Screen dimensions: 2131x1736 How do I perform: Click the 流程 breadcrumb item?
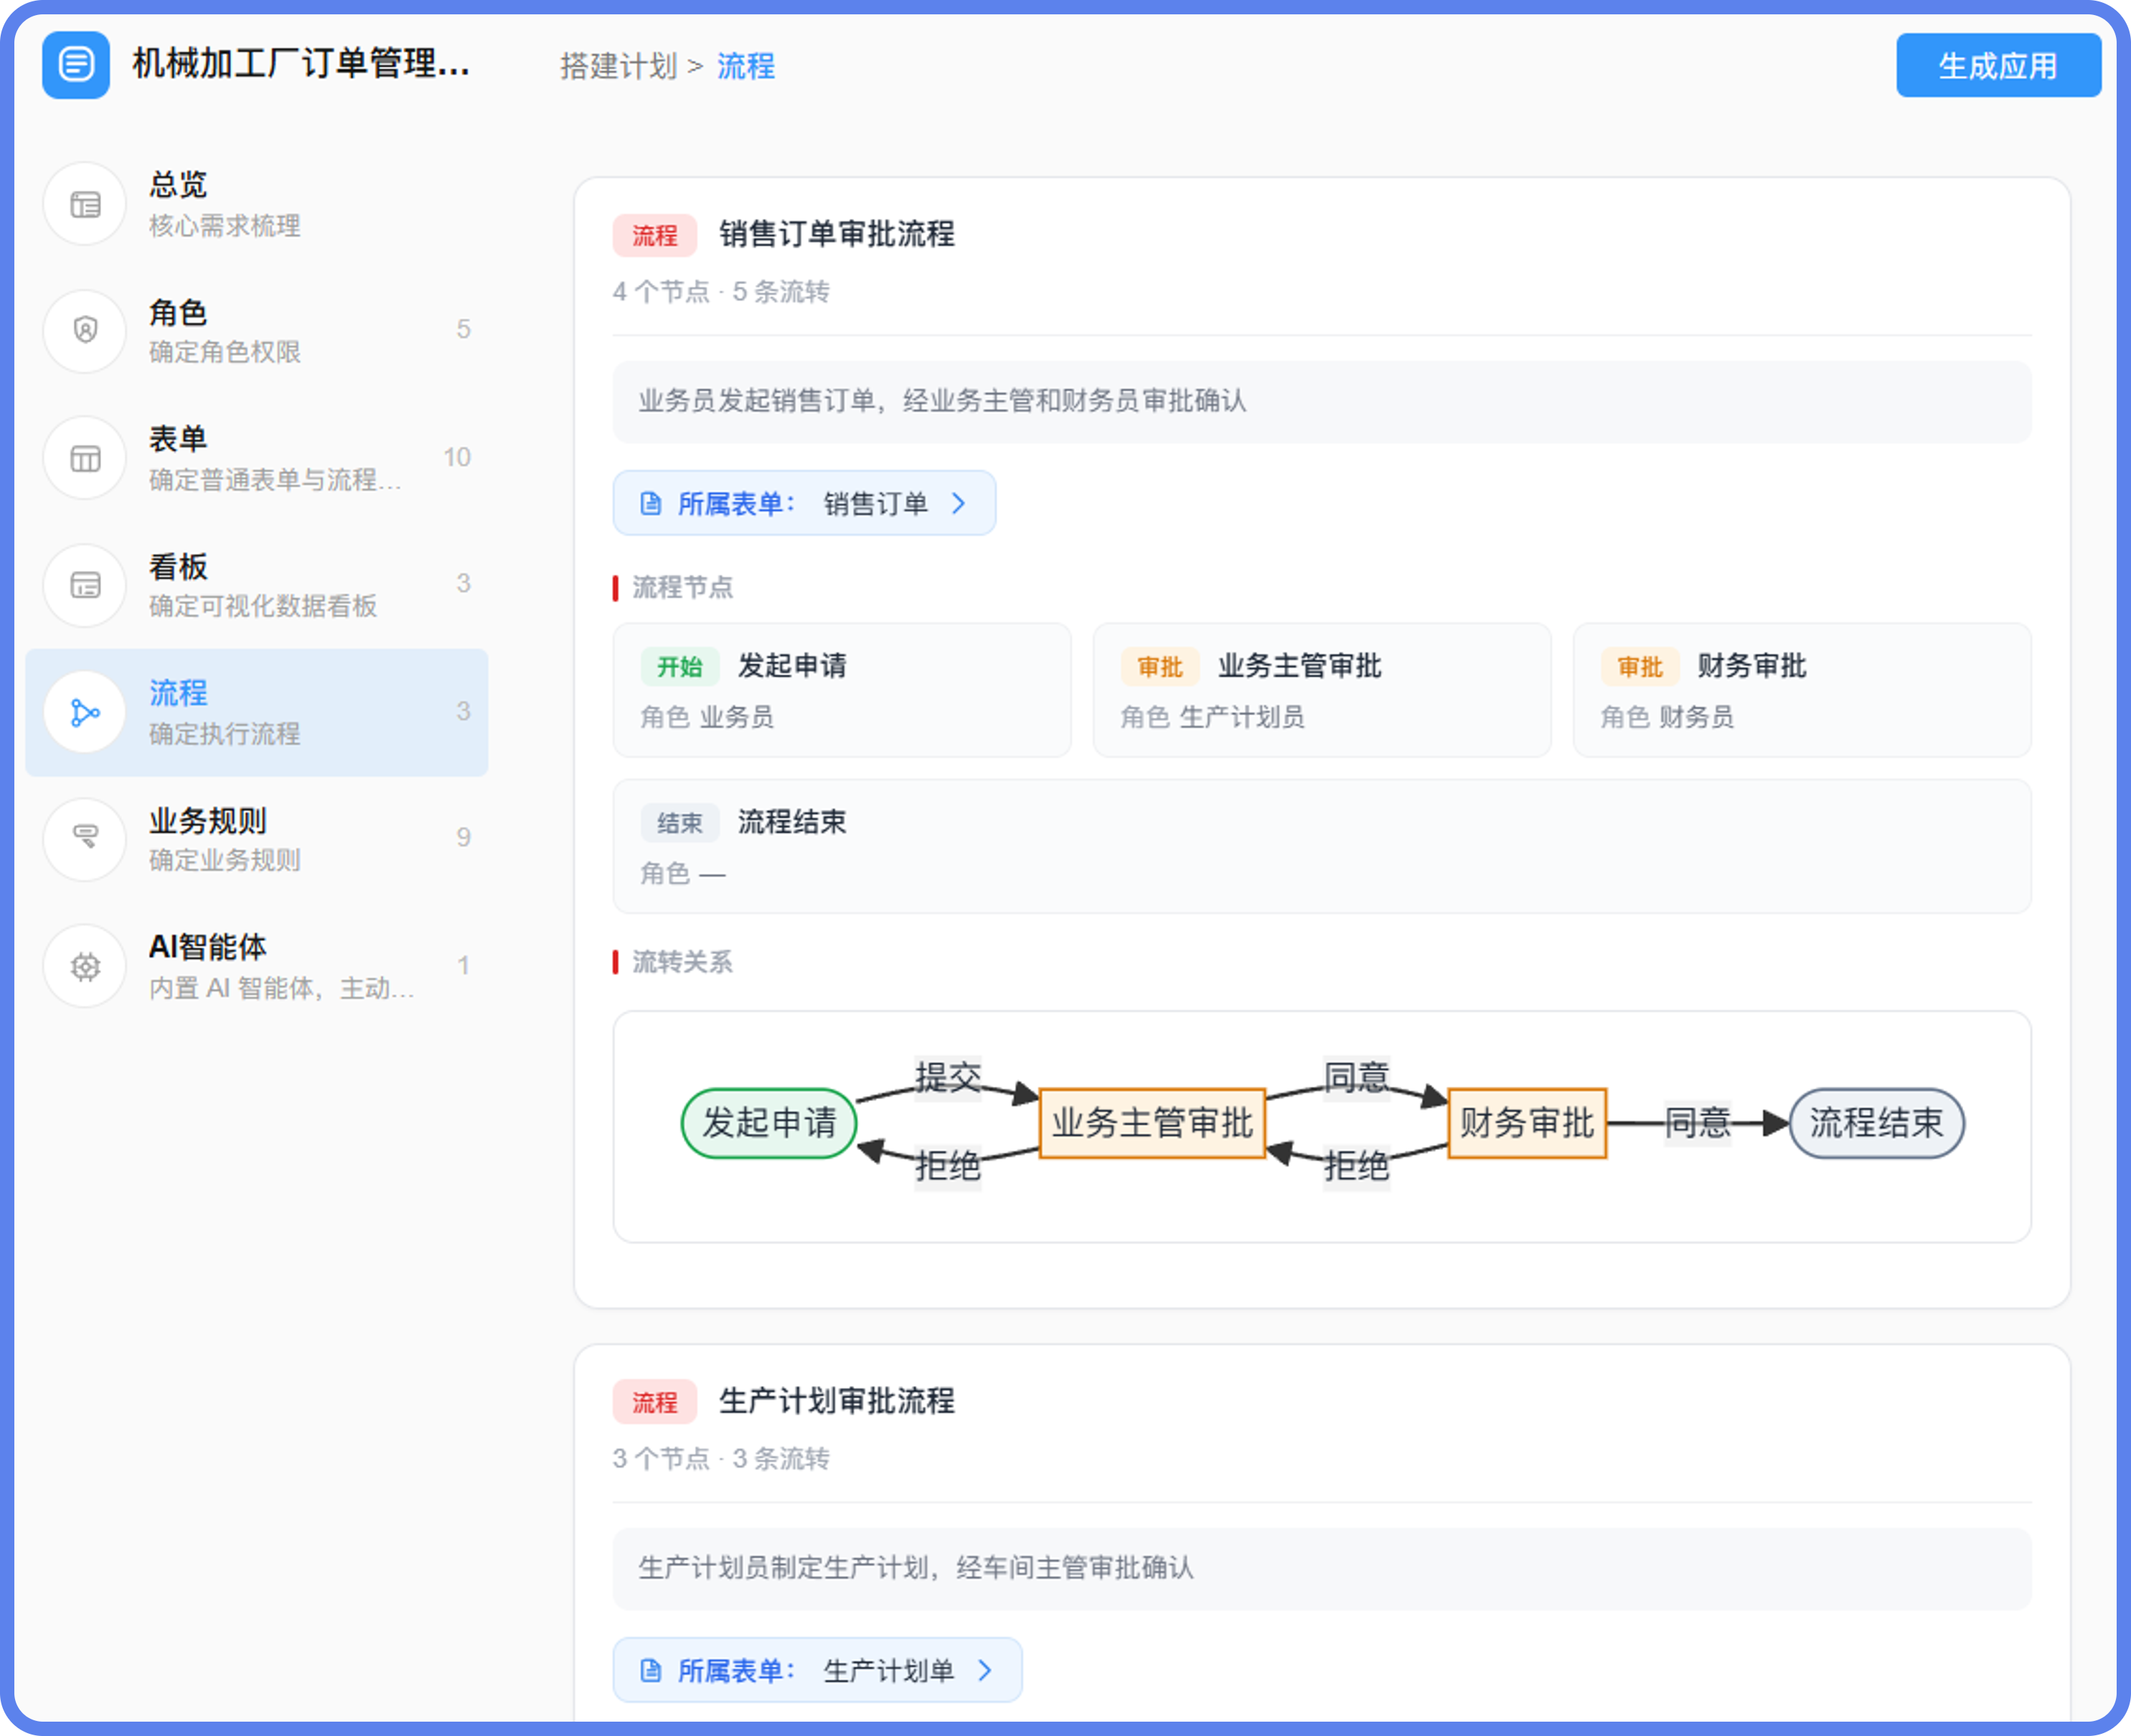point(746,66)
